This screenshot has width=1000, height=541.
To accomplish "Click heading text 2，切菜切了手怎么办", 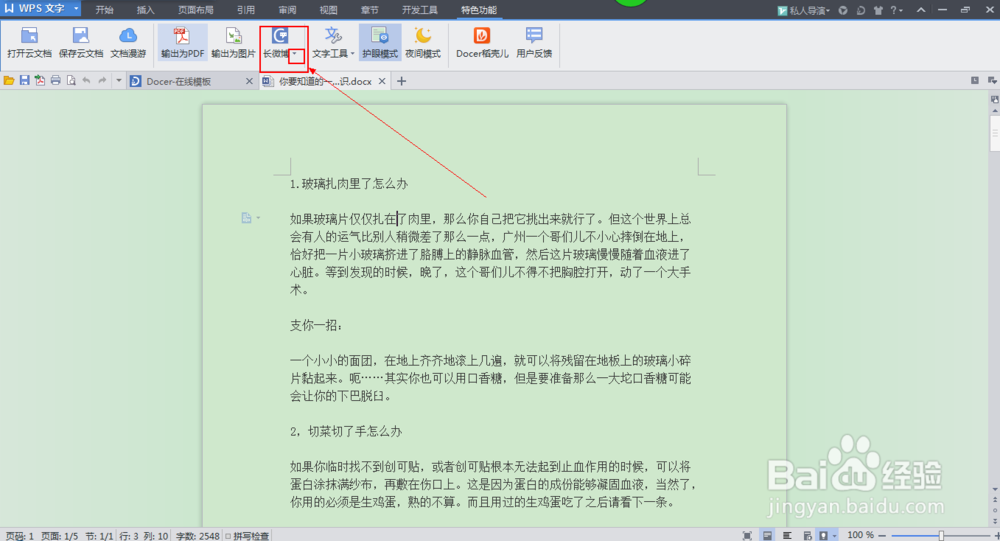I will [x=346, y=431].
